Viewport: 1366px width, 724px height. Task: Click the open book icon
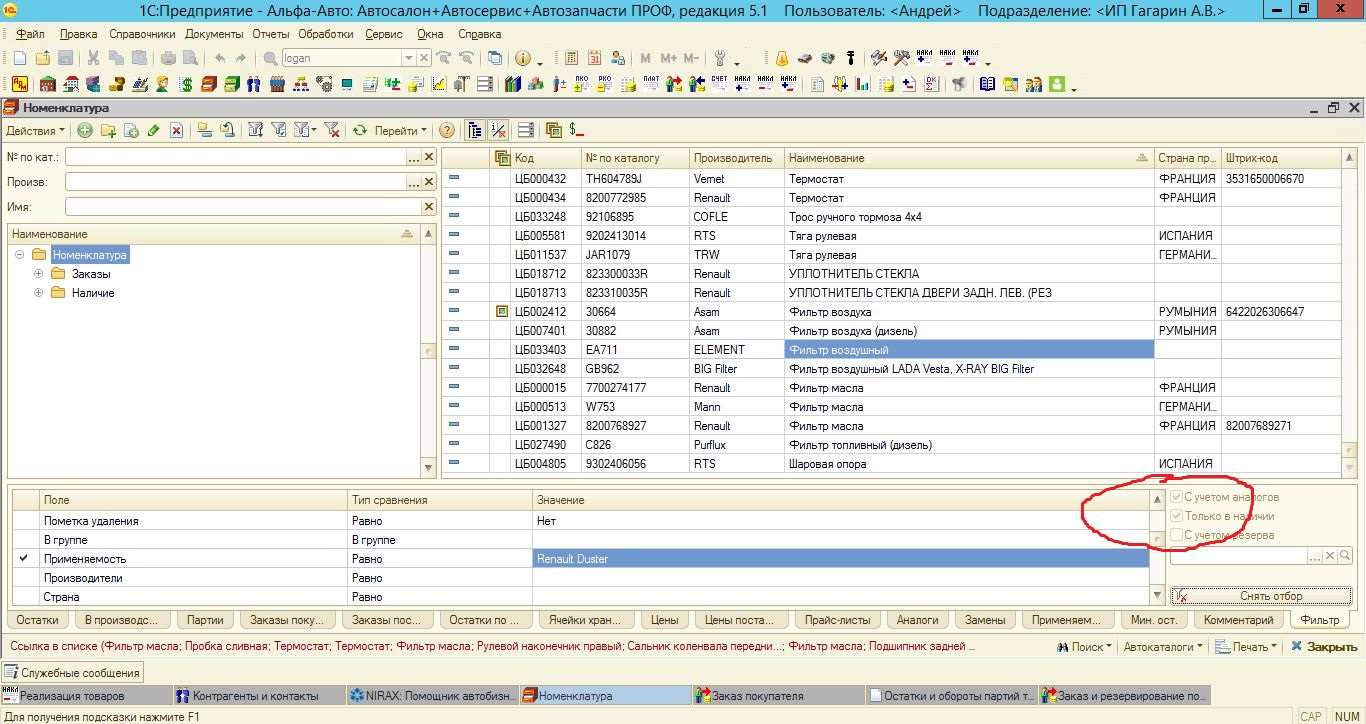click(x=987, y=84)
